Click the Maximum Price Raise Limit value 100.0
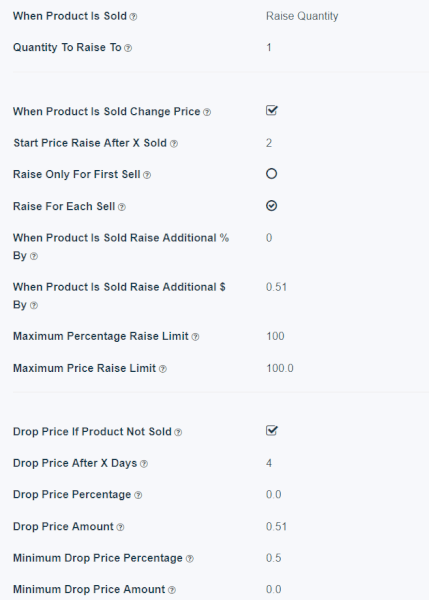This screenshot has height=600, width=429. [x=280, y=368]
